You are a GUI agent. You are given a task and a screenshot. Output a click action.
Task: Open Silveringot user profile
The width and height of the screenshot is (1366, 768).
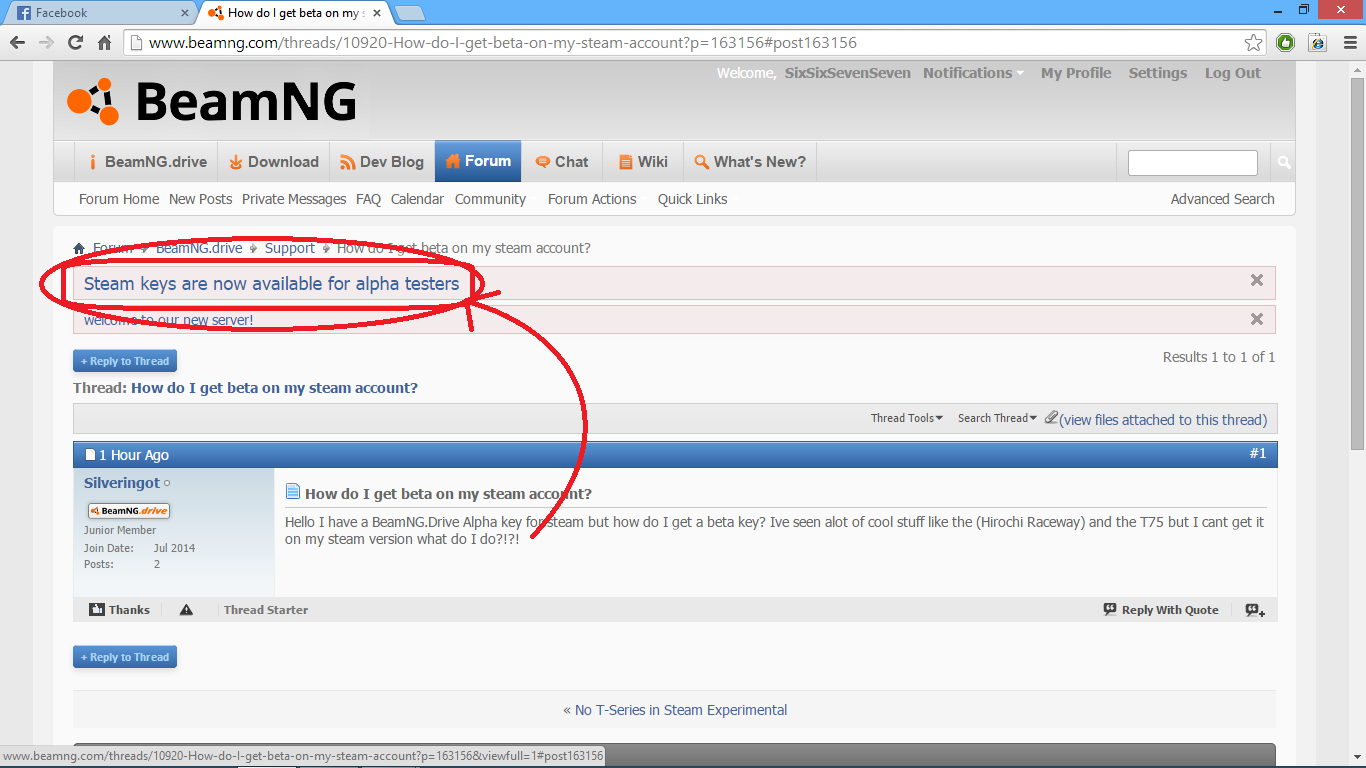click(x=121, y=483)
